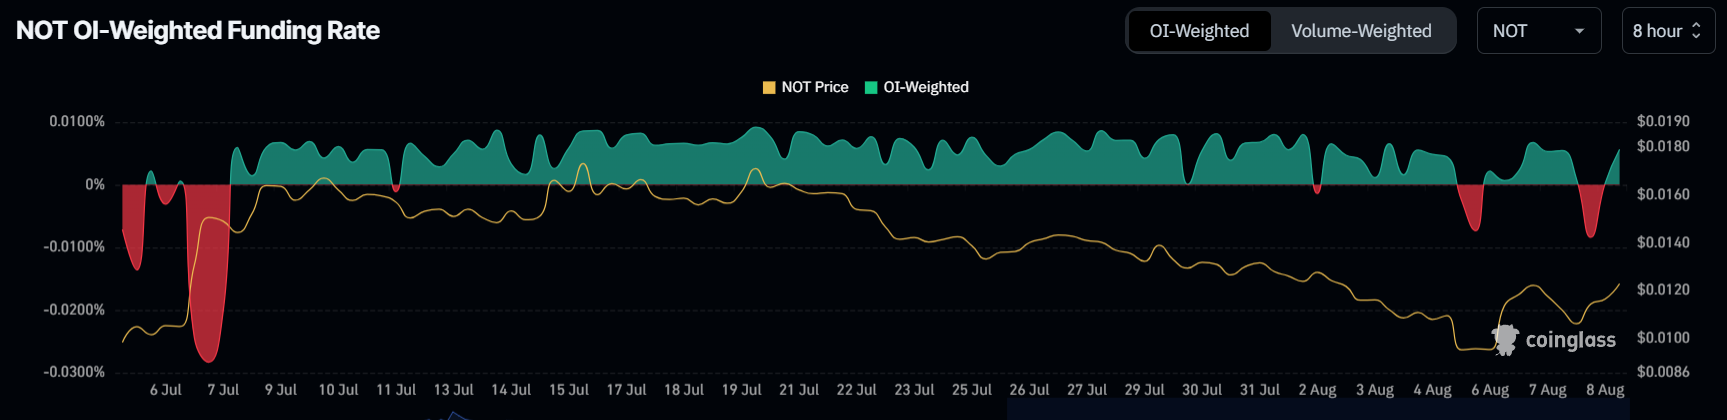Click the $0.0120 price axis label
1727x420 pixels.
click(1663, 289)
